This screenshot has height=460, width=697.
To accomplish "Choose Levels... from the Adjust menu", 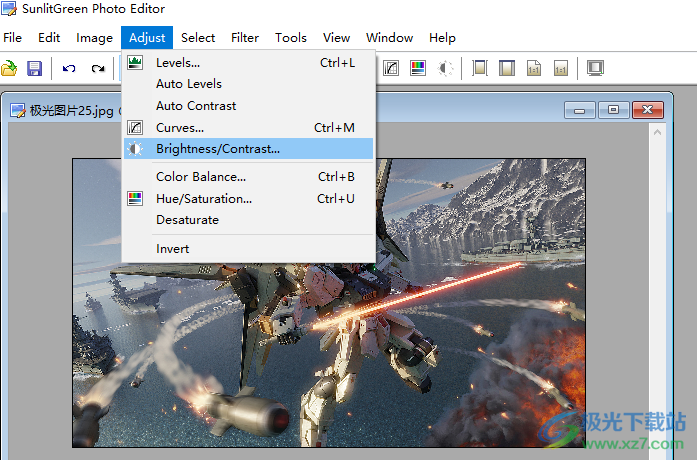I will point(248,63).
